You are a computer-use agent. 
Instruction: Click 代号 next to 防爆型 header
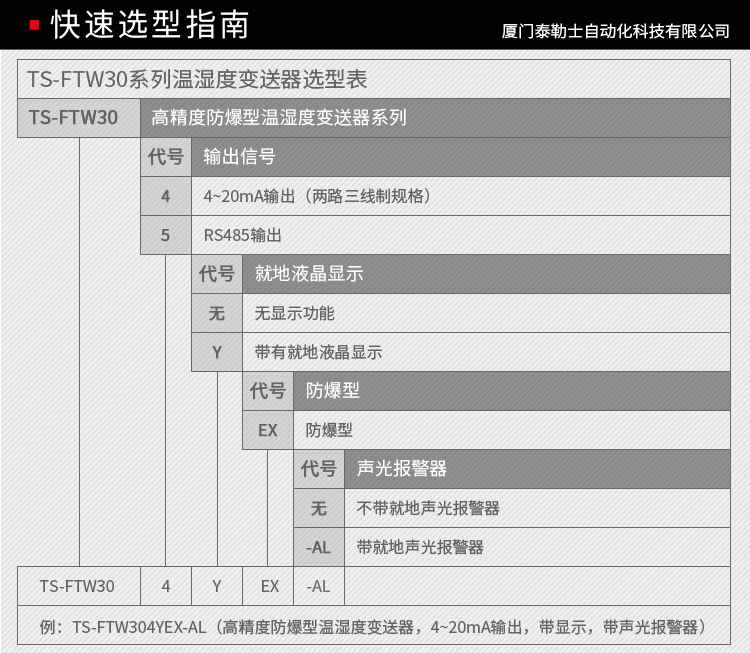pos(268,391)
